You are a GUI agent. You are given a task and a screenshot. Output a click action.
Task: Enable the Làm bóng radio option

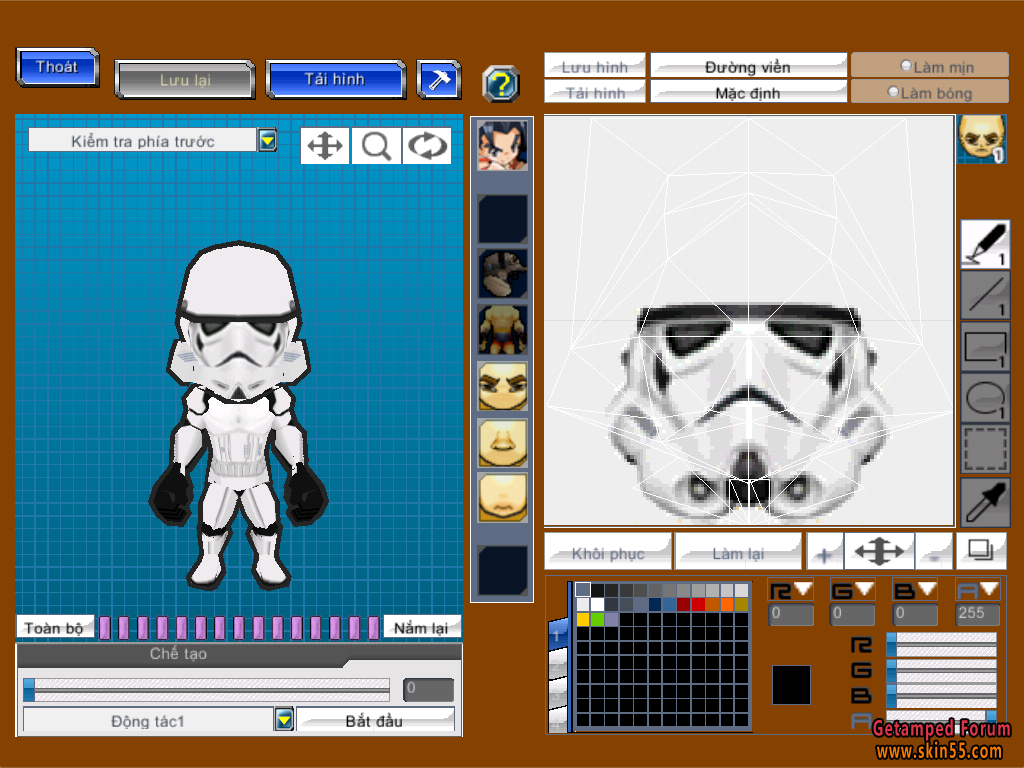[893, 91]
